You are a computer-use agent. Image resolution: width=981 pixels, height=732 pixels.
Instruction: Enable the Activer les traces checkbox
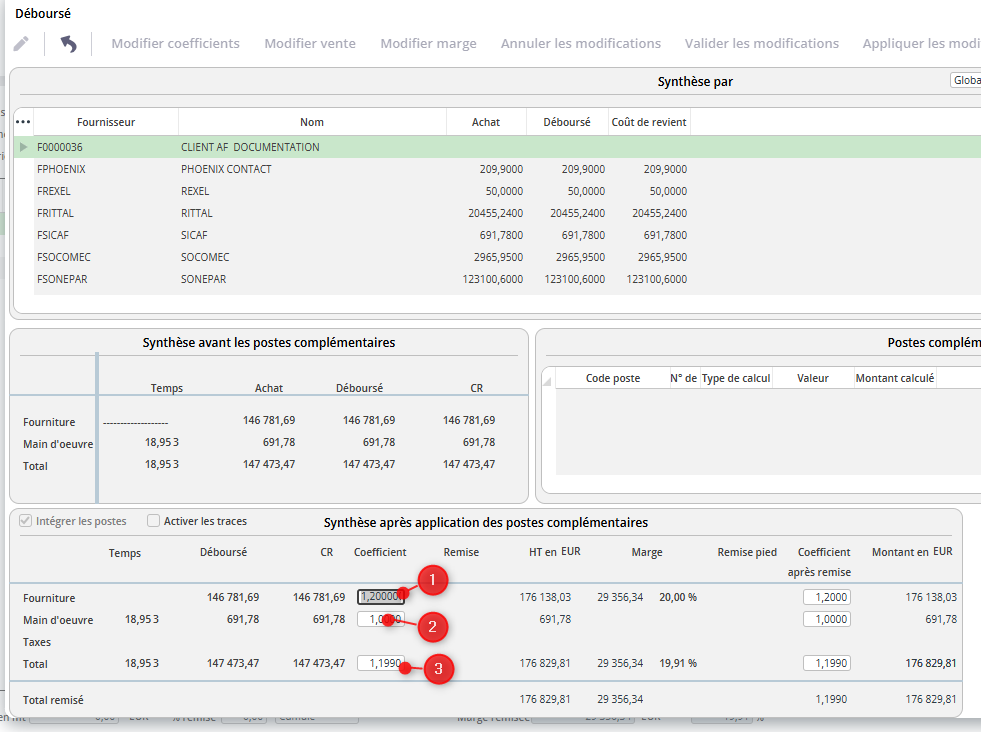(x=153, y=521)
